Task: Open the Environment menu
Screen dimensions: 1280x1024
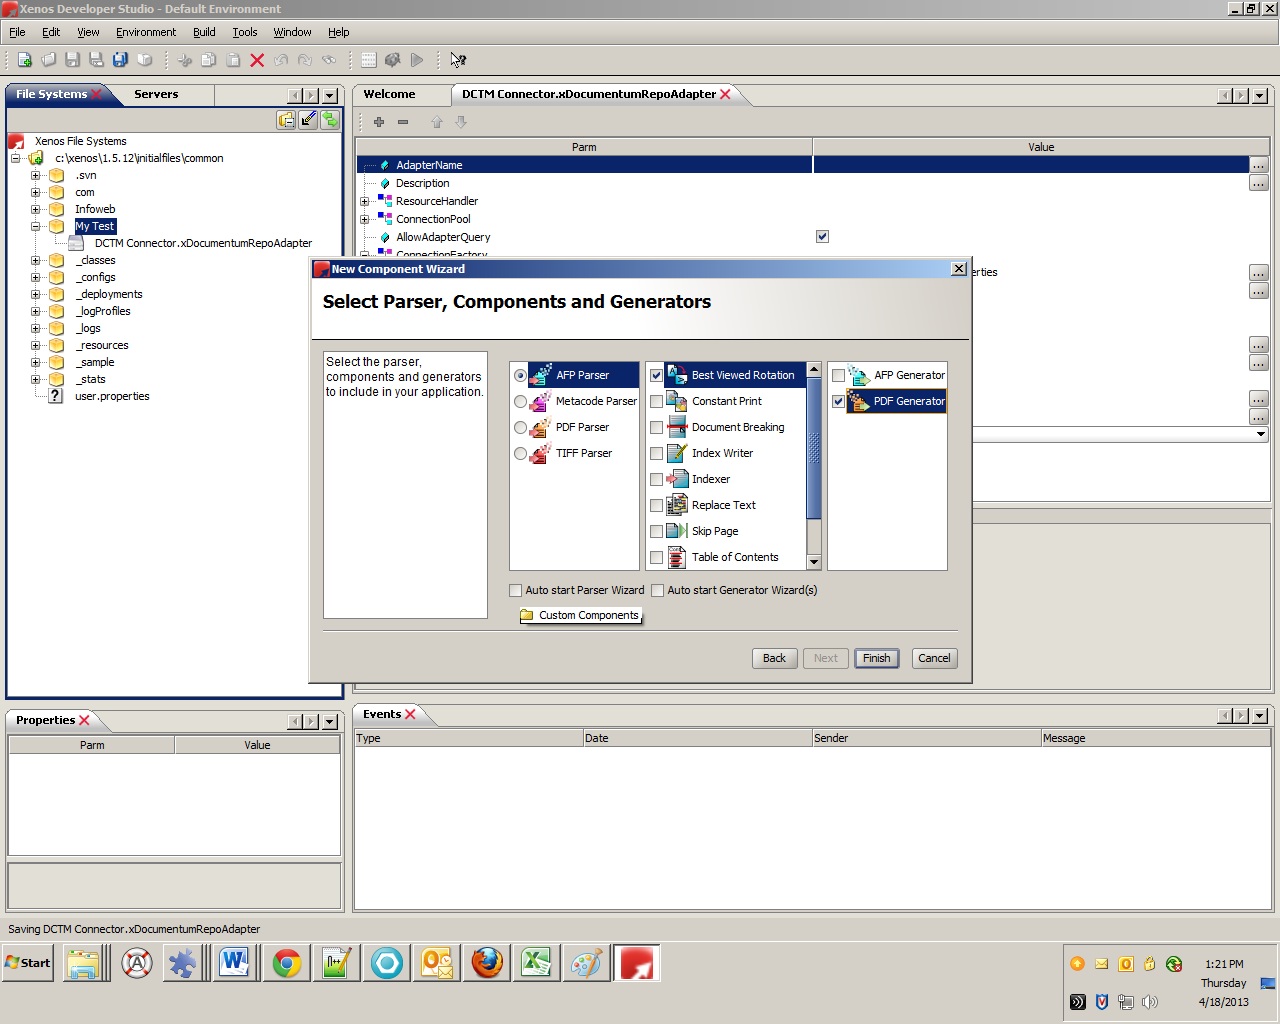Action: (146, 31)
